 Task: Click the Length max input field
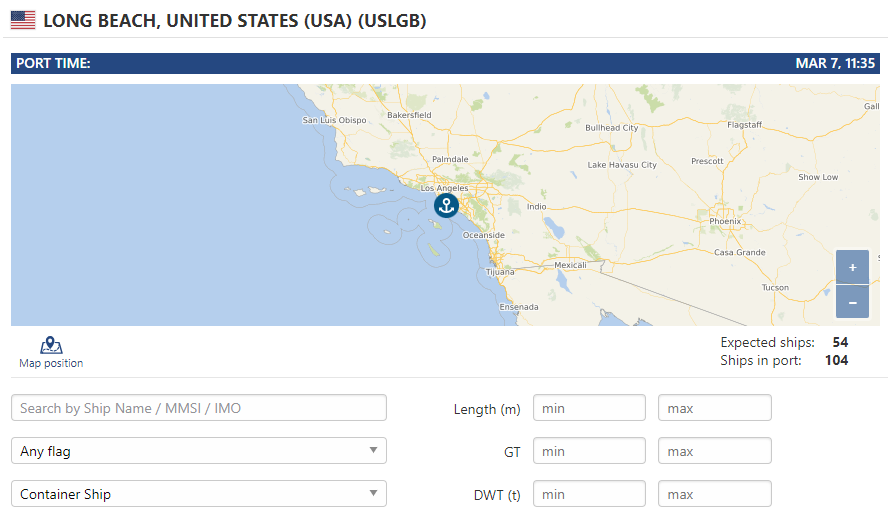tap(715, 408)
